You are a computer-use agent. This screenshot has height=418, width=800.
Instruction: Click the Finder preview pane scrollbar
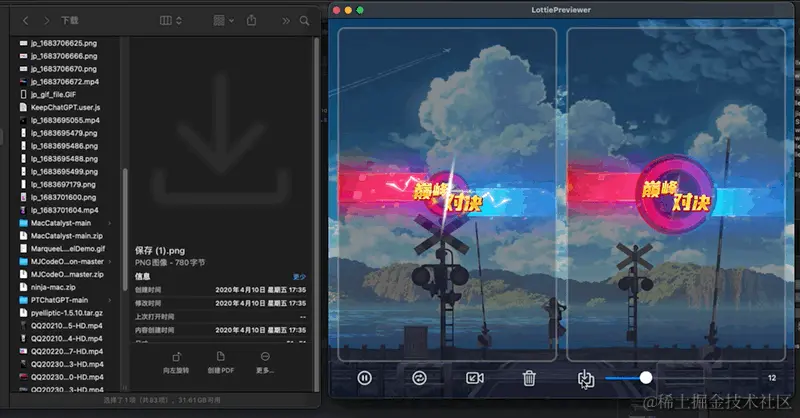[316, 214]
